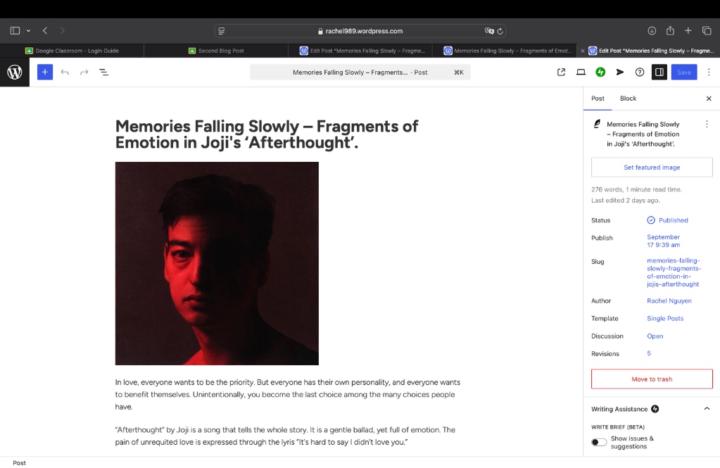Screen dimensions: 720x468
Task: Open the Document Overview list icon
Action: click(104, 72)
